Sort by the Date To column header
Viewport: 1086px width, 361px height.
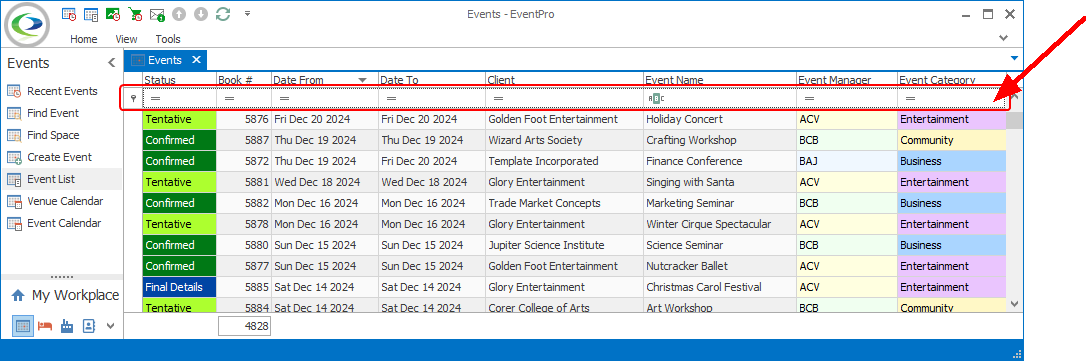pyautogui.click(x=432, y=80)
